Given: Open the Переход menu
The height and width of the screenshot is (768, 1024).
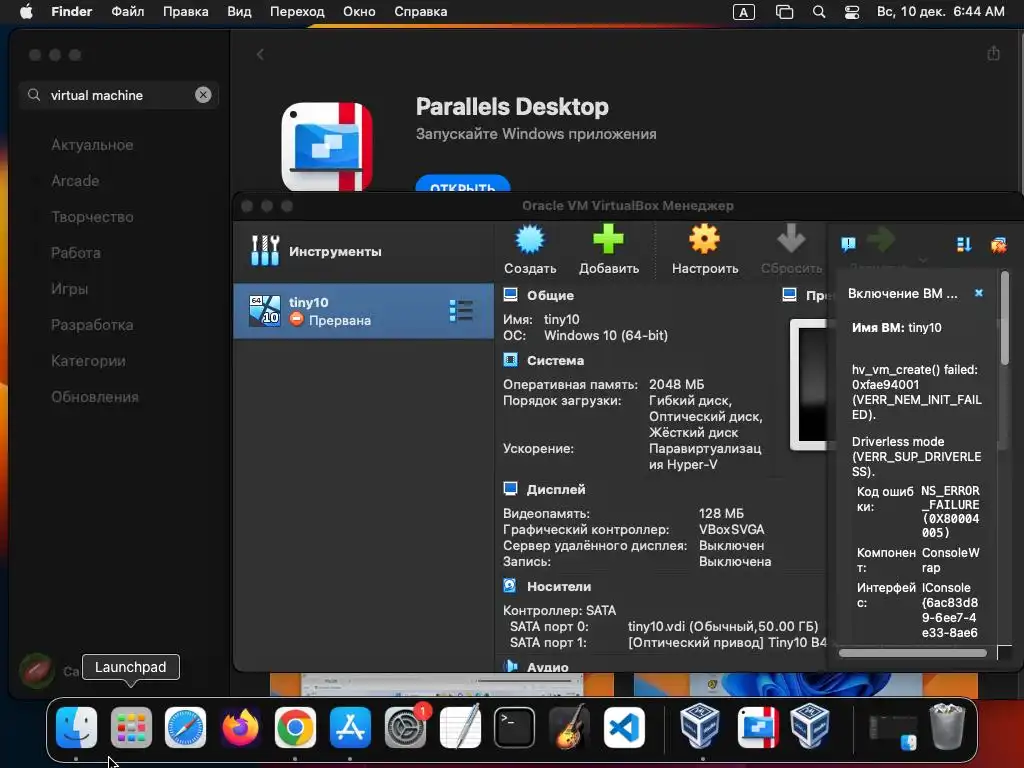Looking at the screenshot, I should point(297,12).
